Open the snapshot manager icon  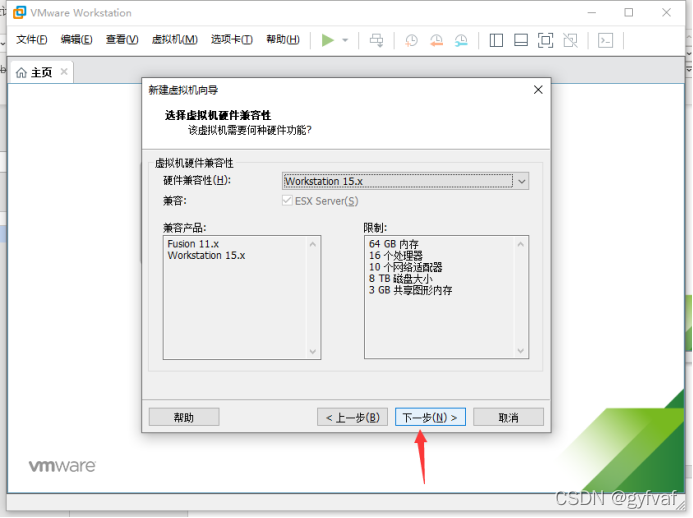[461, 40]
